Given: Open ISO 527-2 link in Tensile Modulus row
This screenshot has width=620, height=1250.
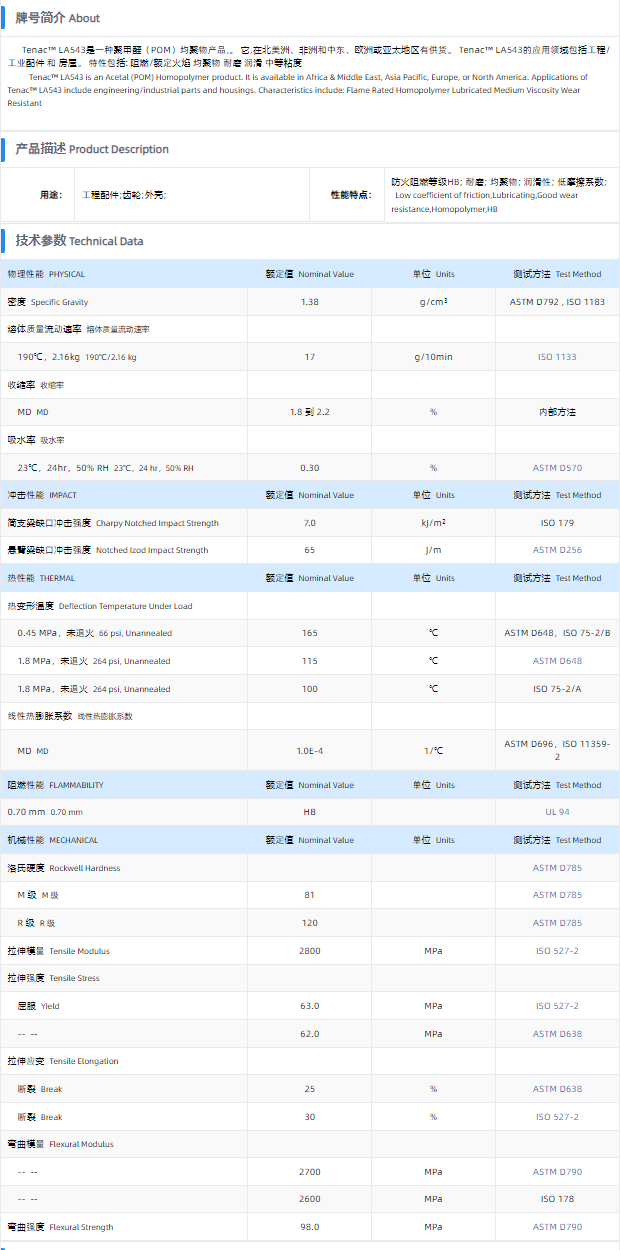Looking at the screenshot, I should click(557, 951).
